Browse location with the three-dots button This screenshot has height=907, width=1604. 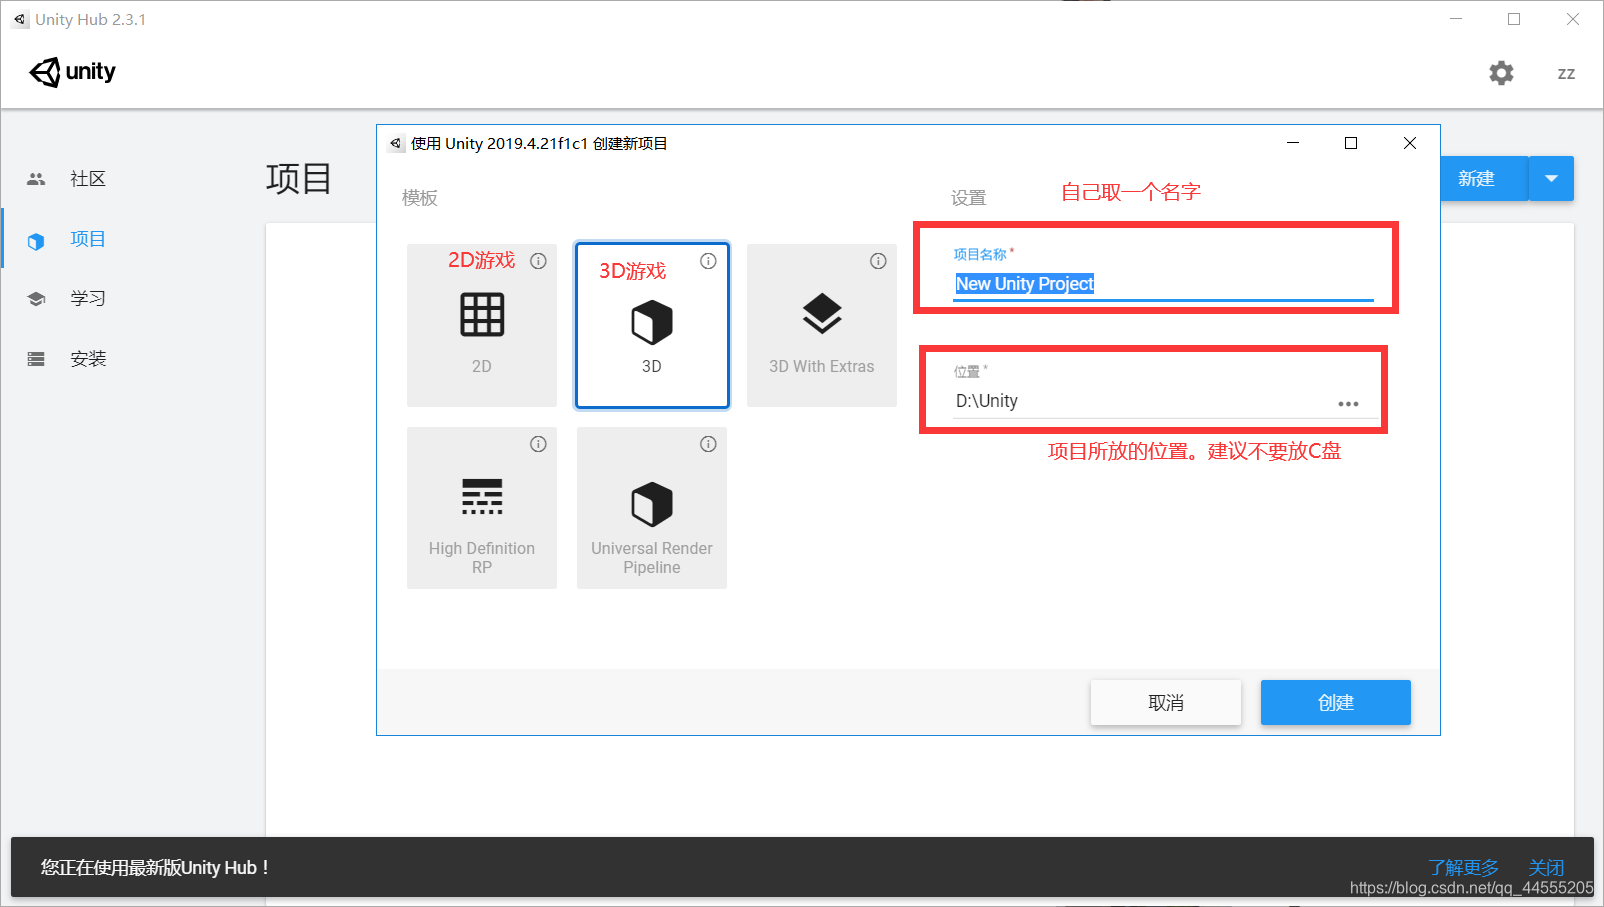click(1348, 404)
